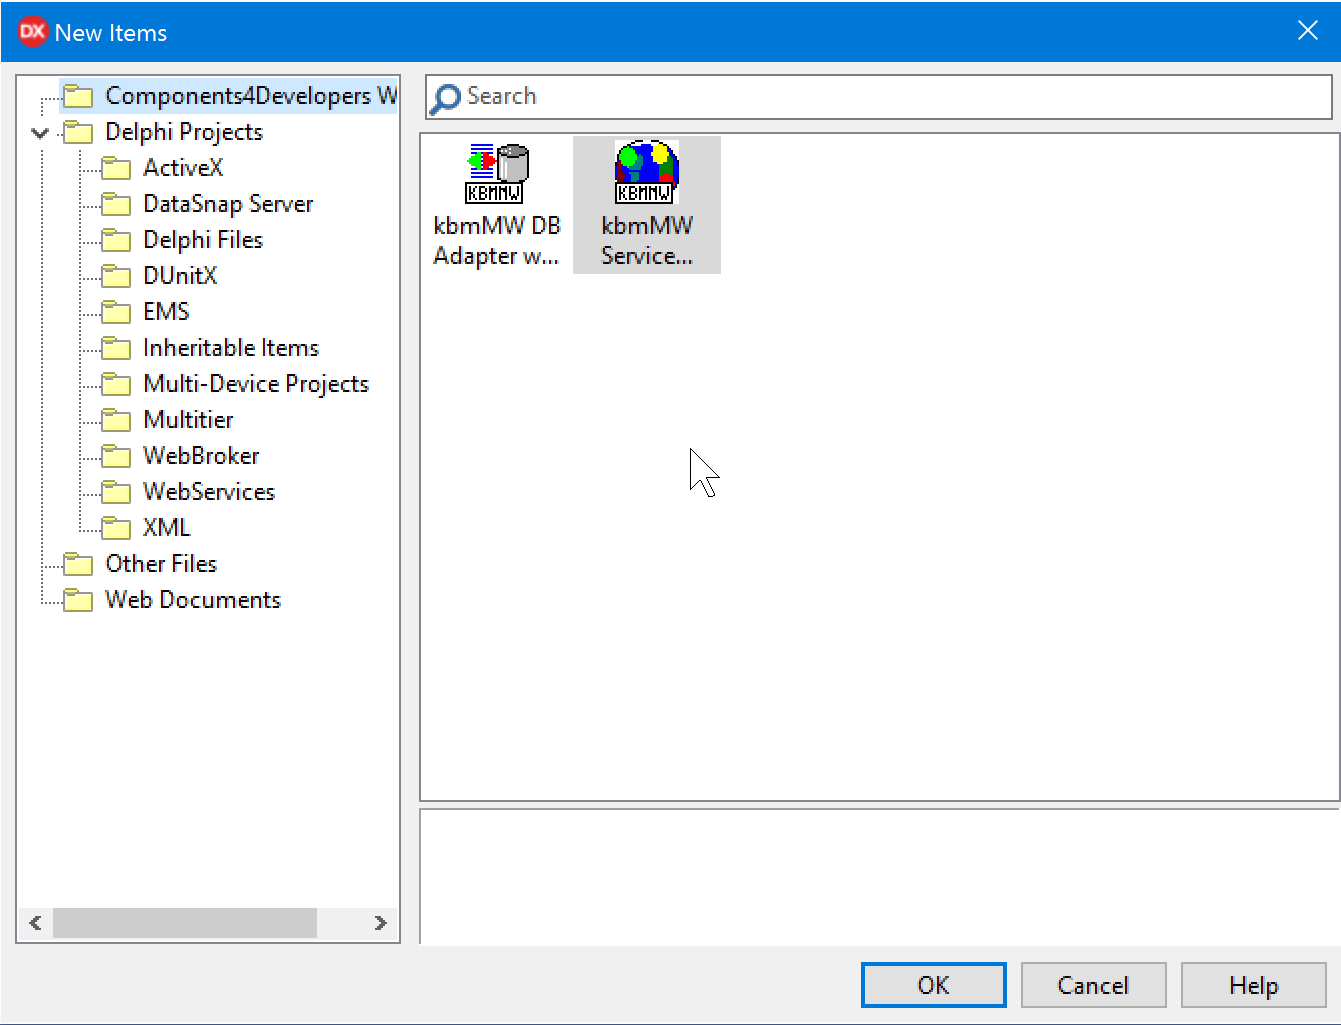
Task: Click the Inheritable Items folder icon
Action: [x=116, y=348]
